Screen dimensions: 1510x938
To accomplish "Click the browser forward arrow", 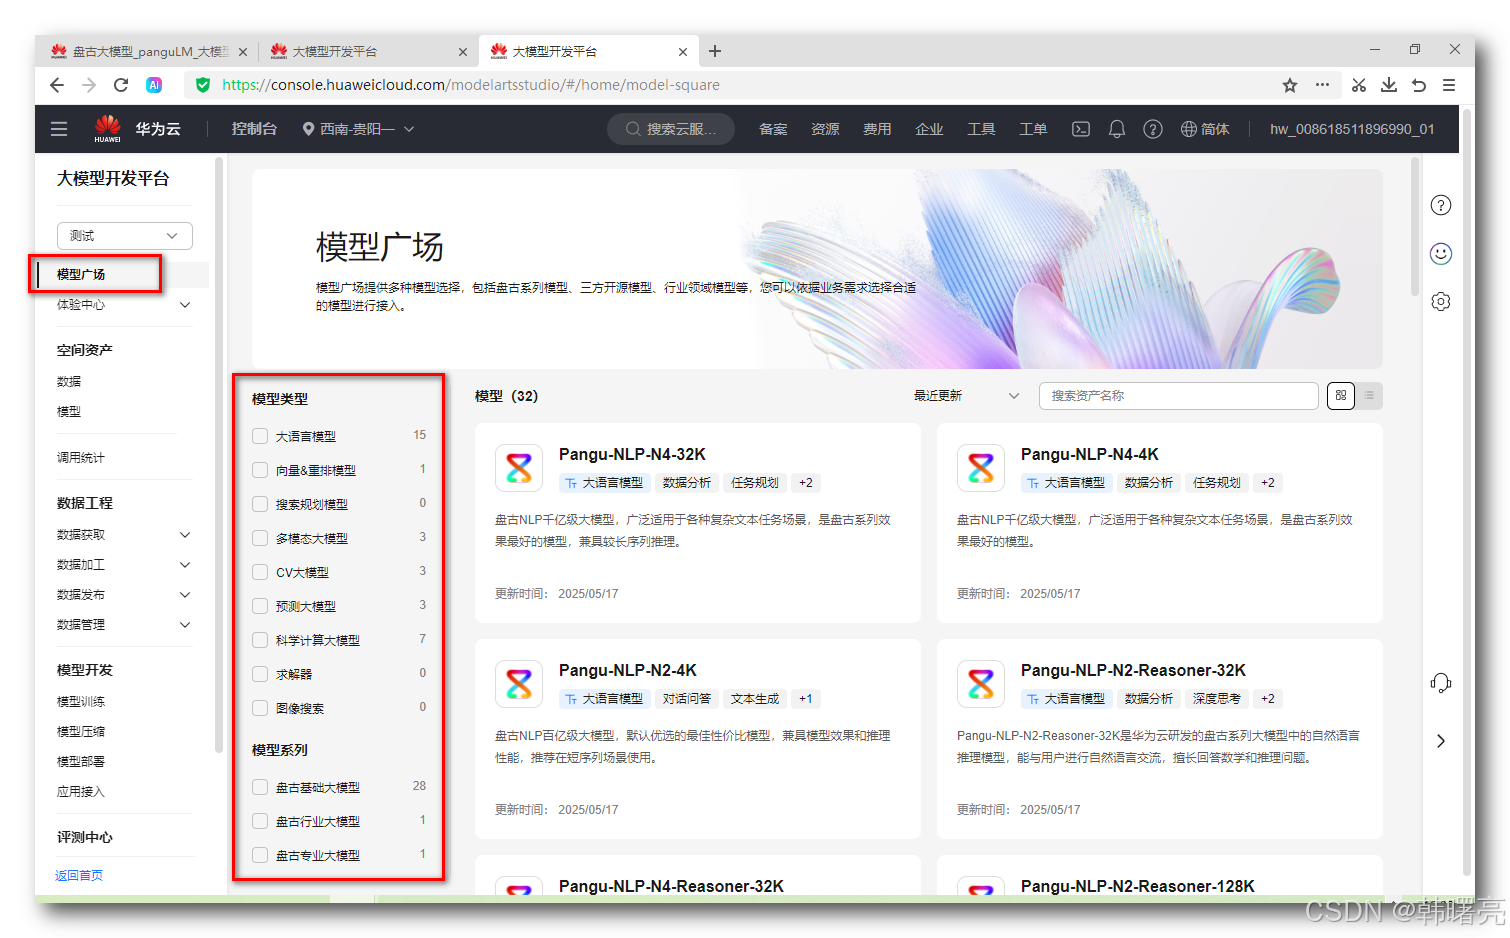I will (x=89, y=85).
